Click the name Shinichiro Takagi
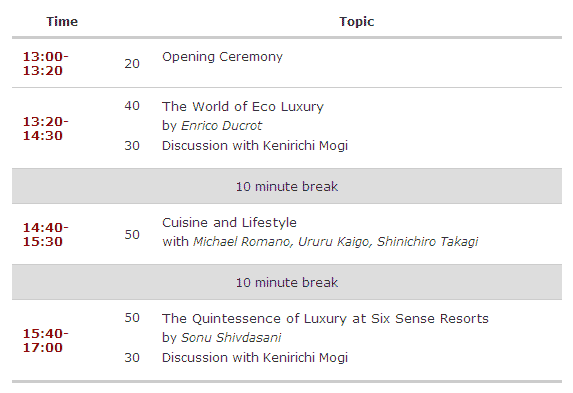Viewport: 573px width, 393px height. click(x=428, y=242)
